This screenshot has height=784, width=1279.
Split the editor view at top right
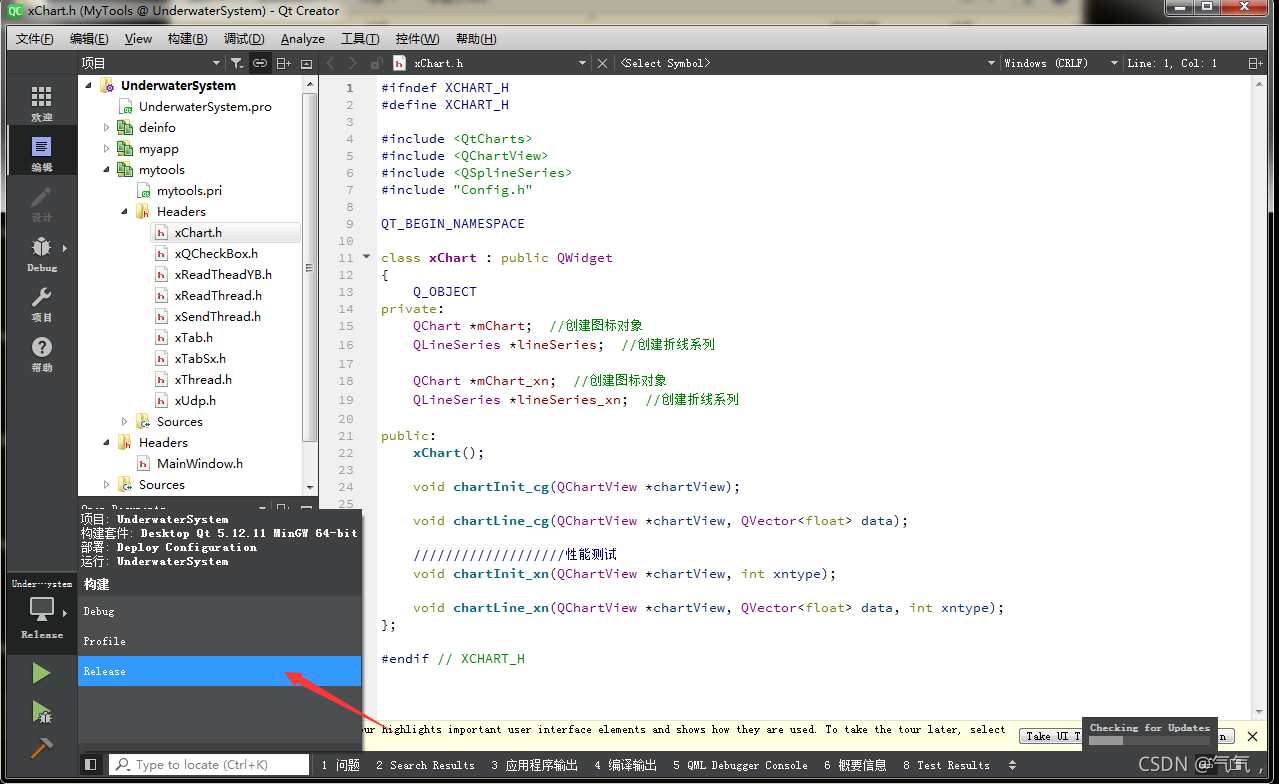coord(1255,63)
